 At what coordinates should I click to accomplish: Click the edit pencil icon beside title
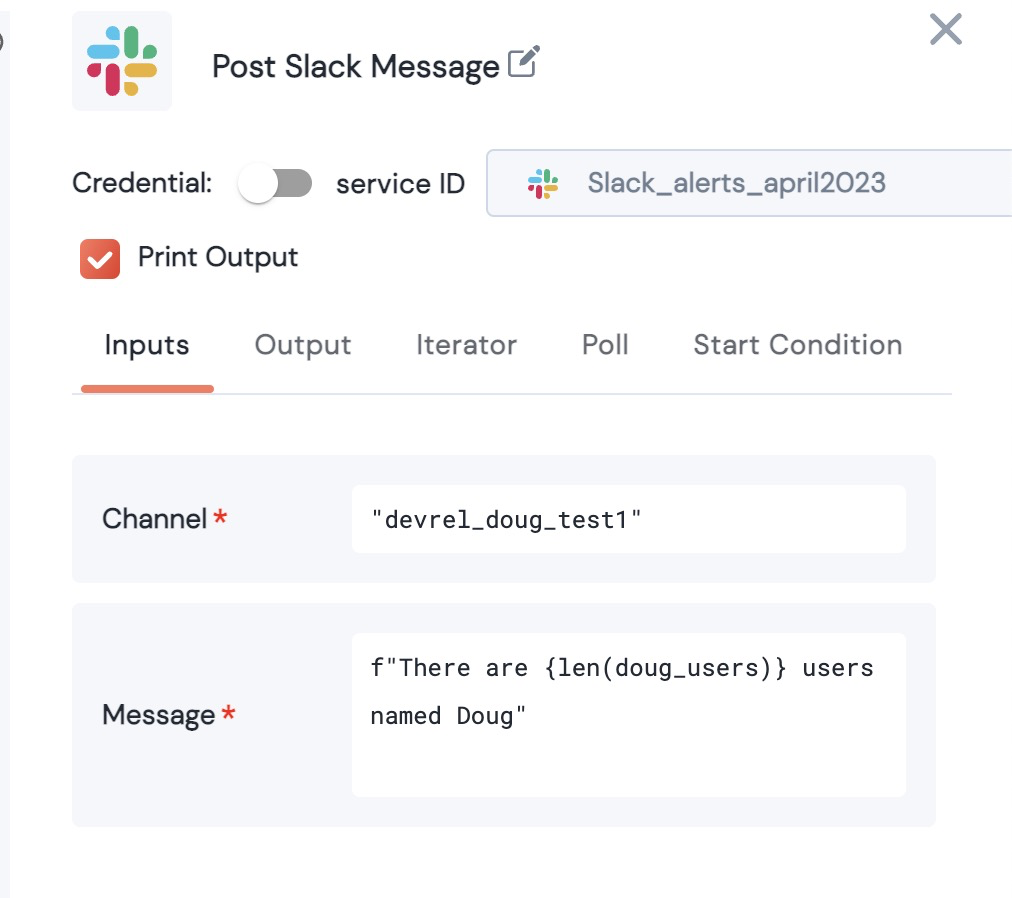point(523,63)
